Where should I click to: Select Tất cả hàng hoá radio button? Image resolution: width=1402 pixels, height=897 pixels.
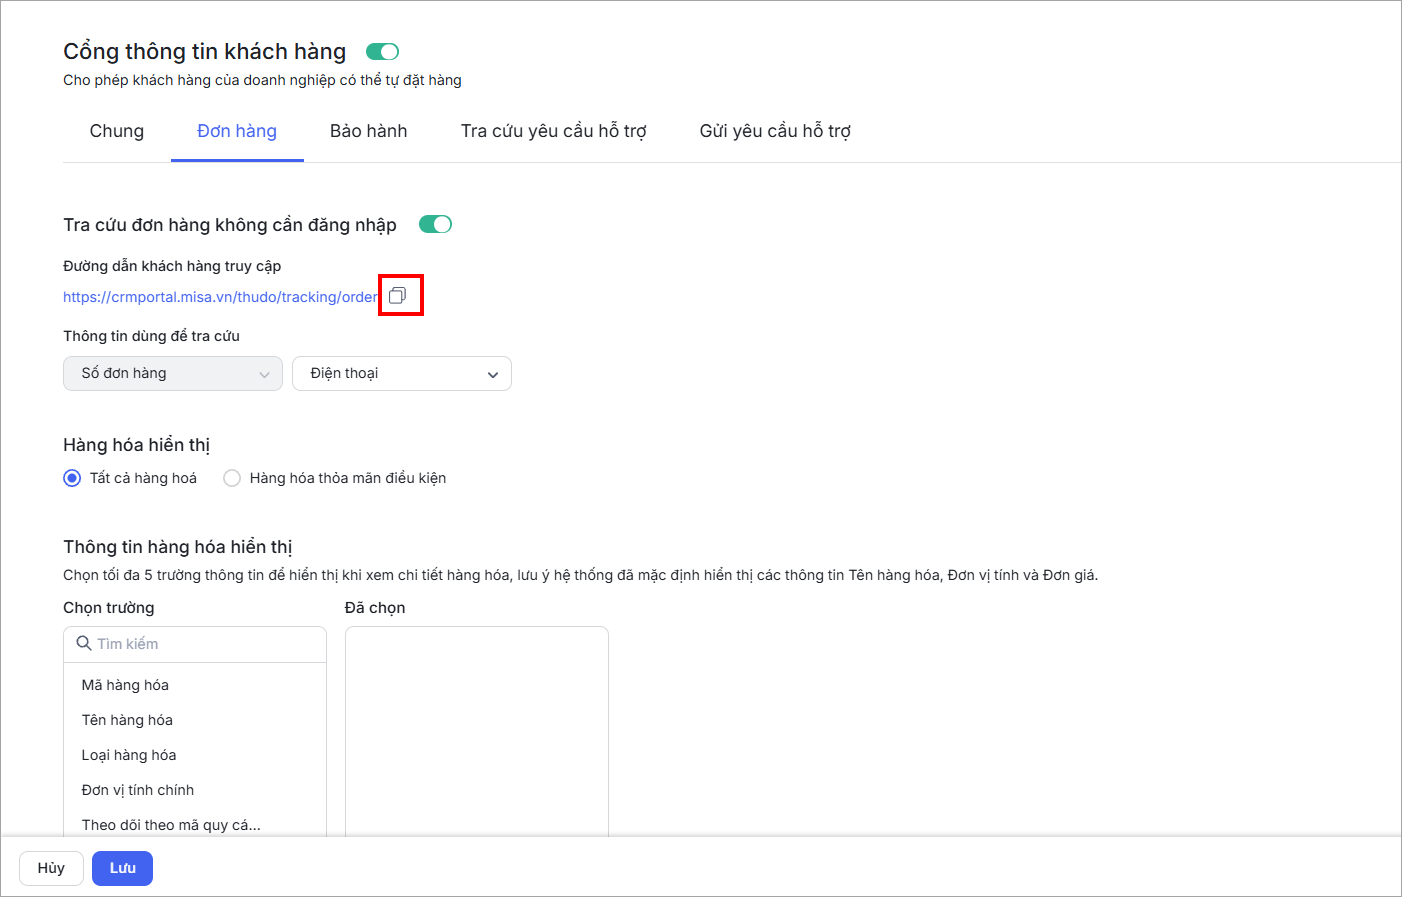point(72,478)
